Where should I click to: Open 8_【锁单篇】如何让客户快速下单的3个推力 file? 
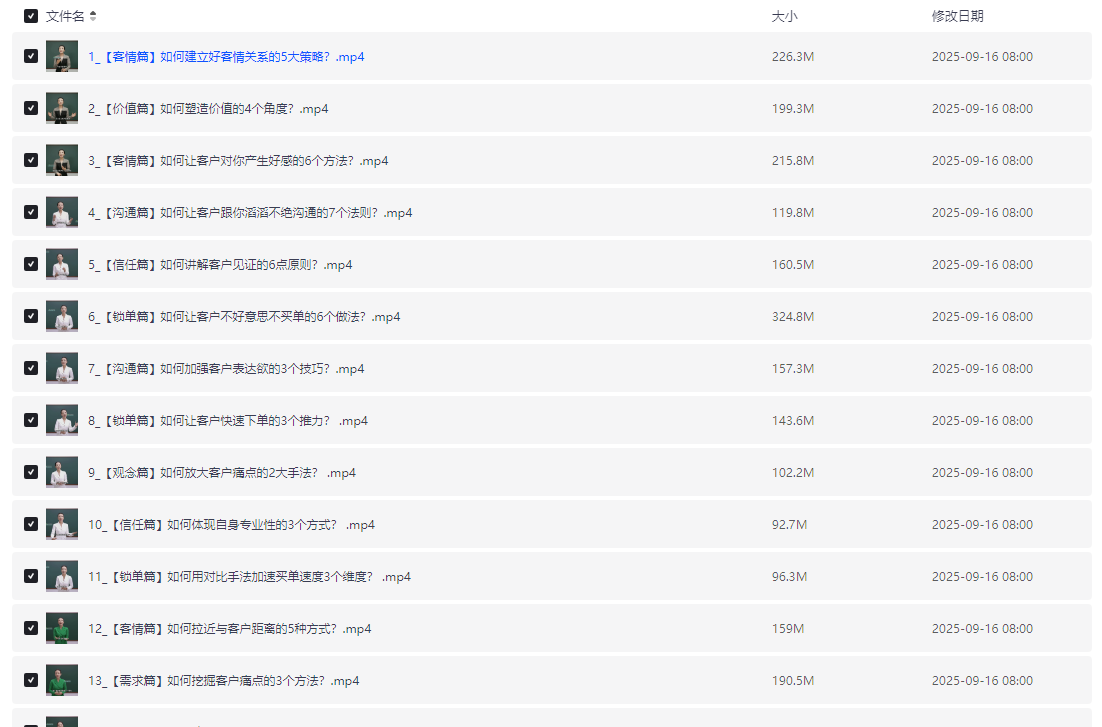click(x=227, y=421)
